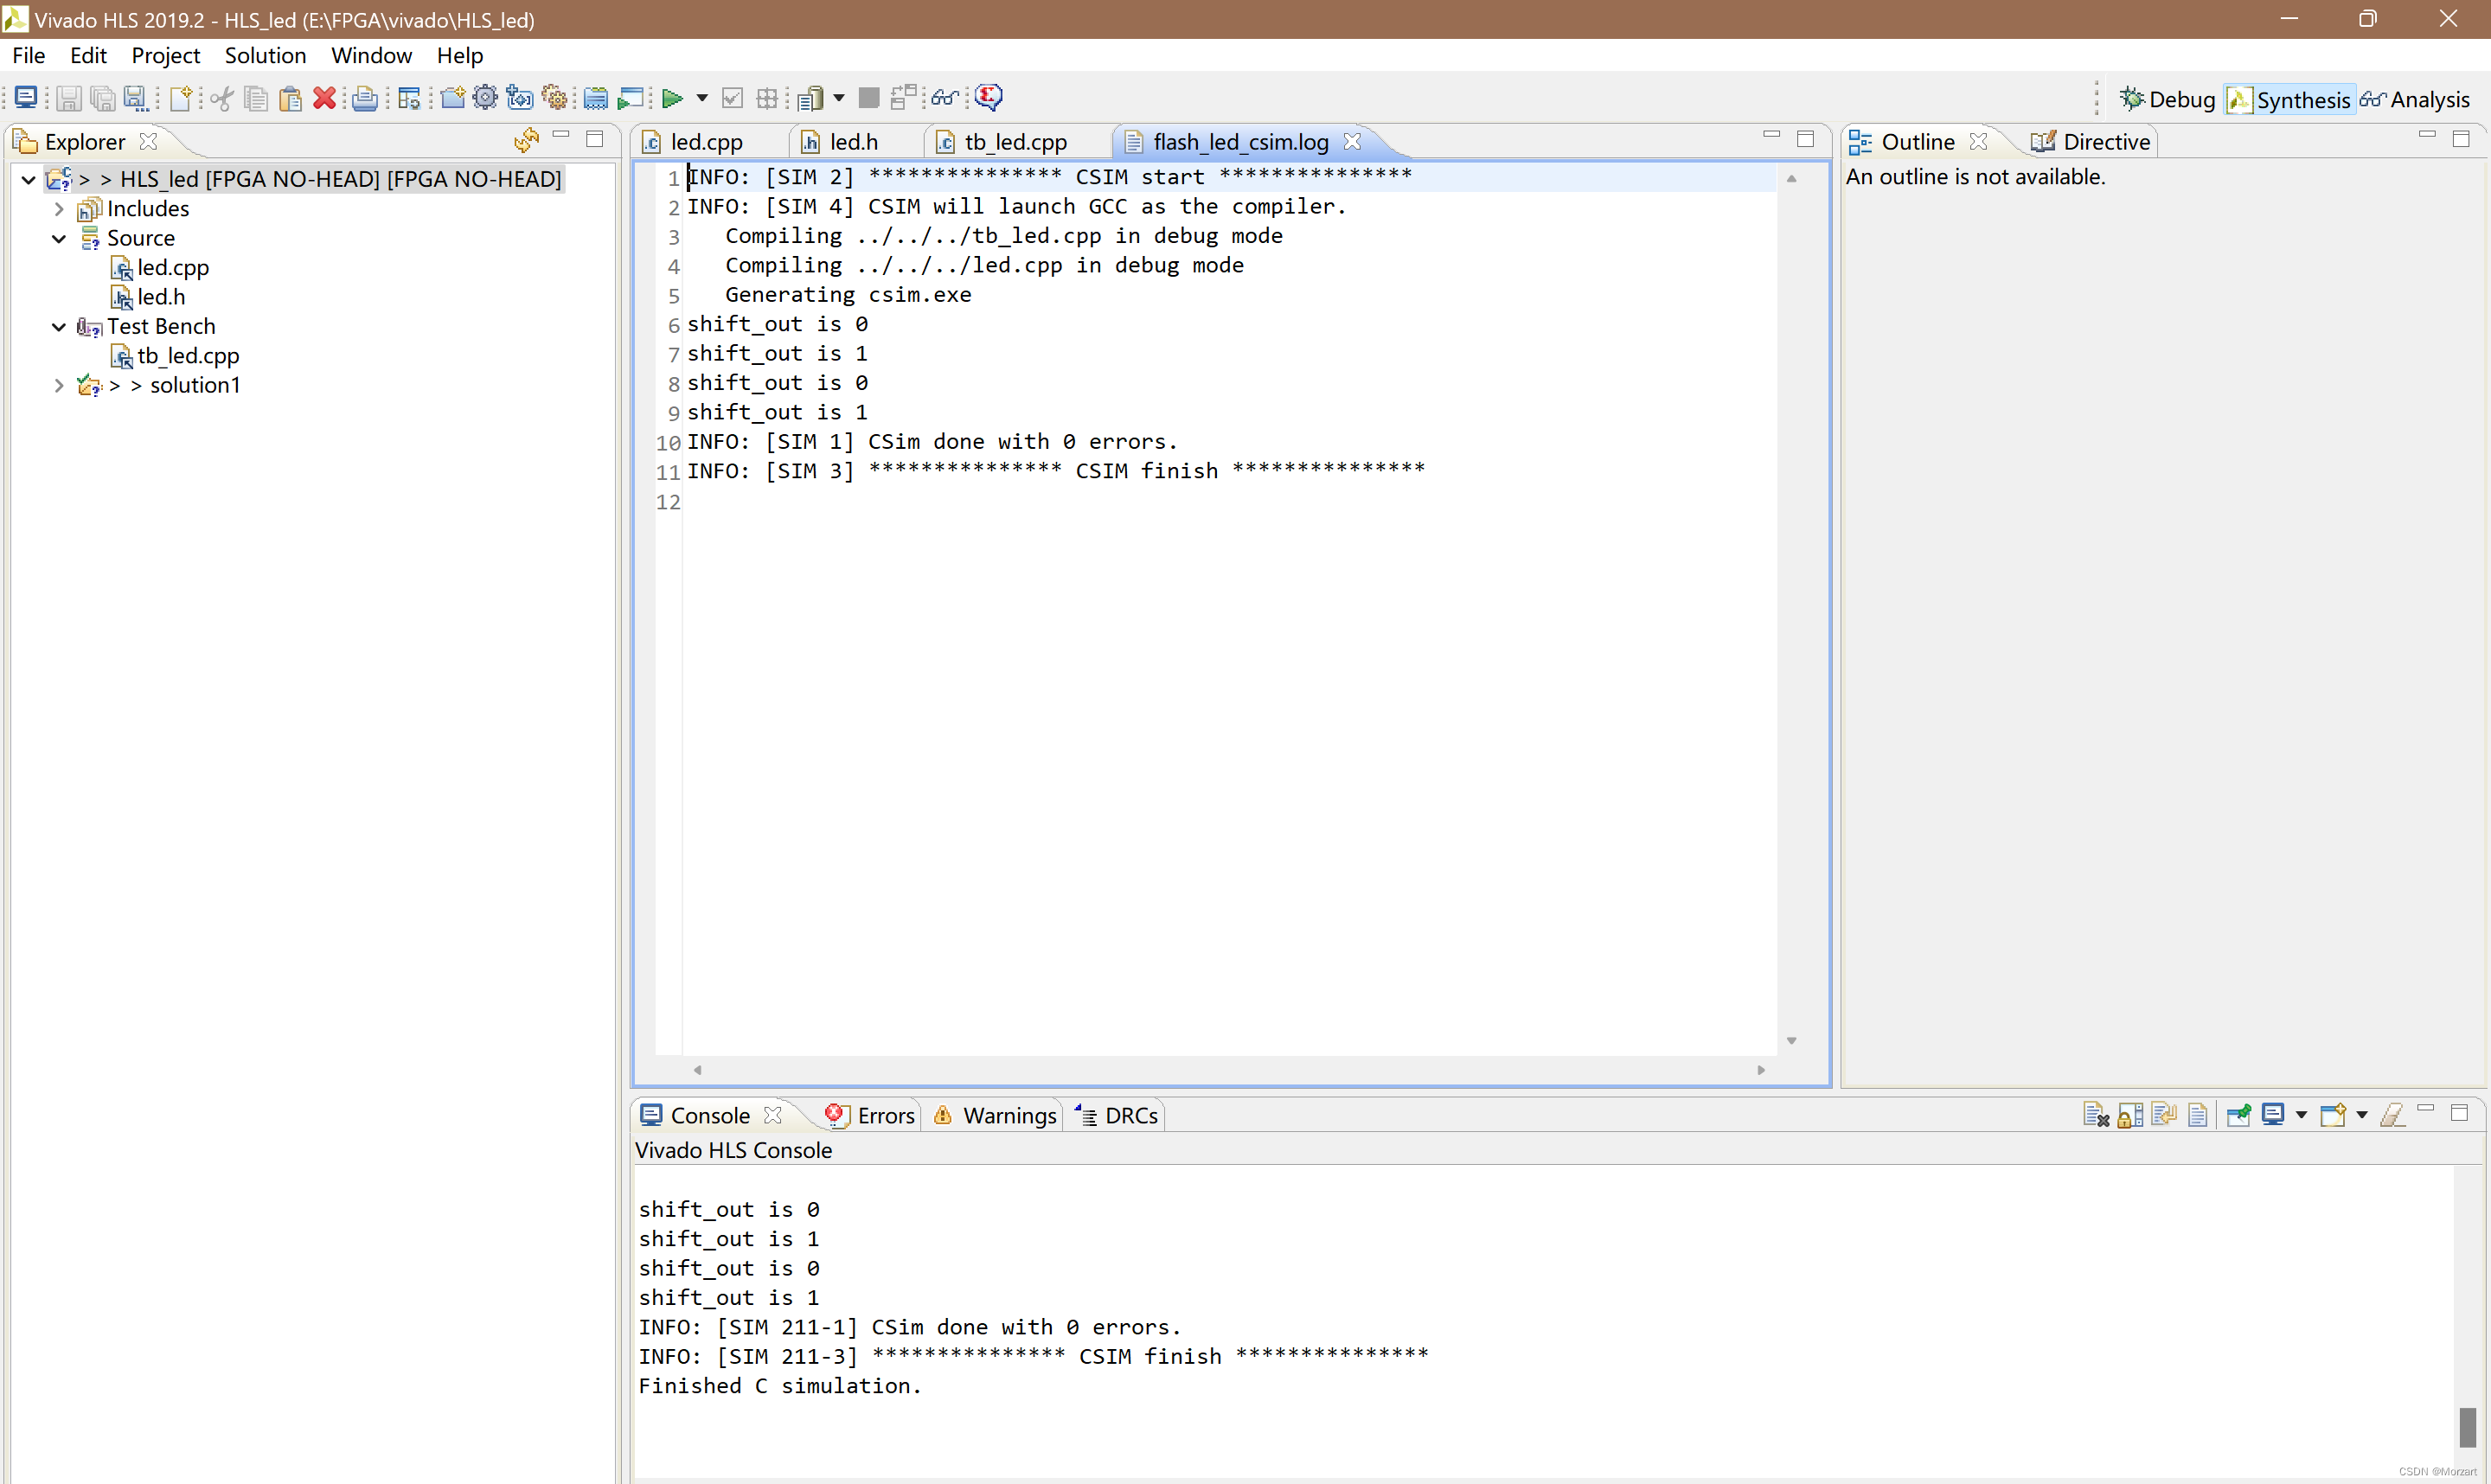
Task: Open the Project menu
Action: [166, 54]
